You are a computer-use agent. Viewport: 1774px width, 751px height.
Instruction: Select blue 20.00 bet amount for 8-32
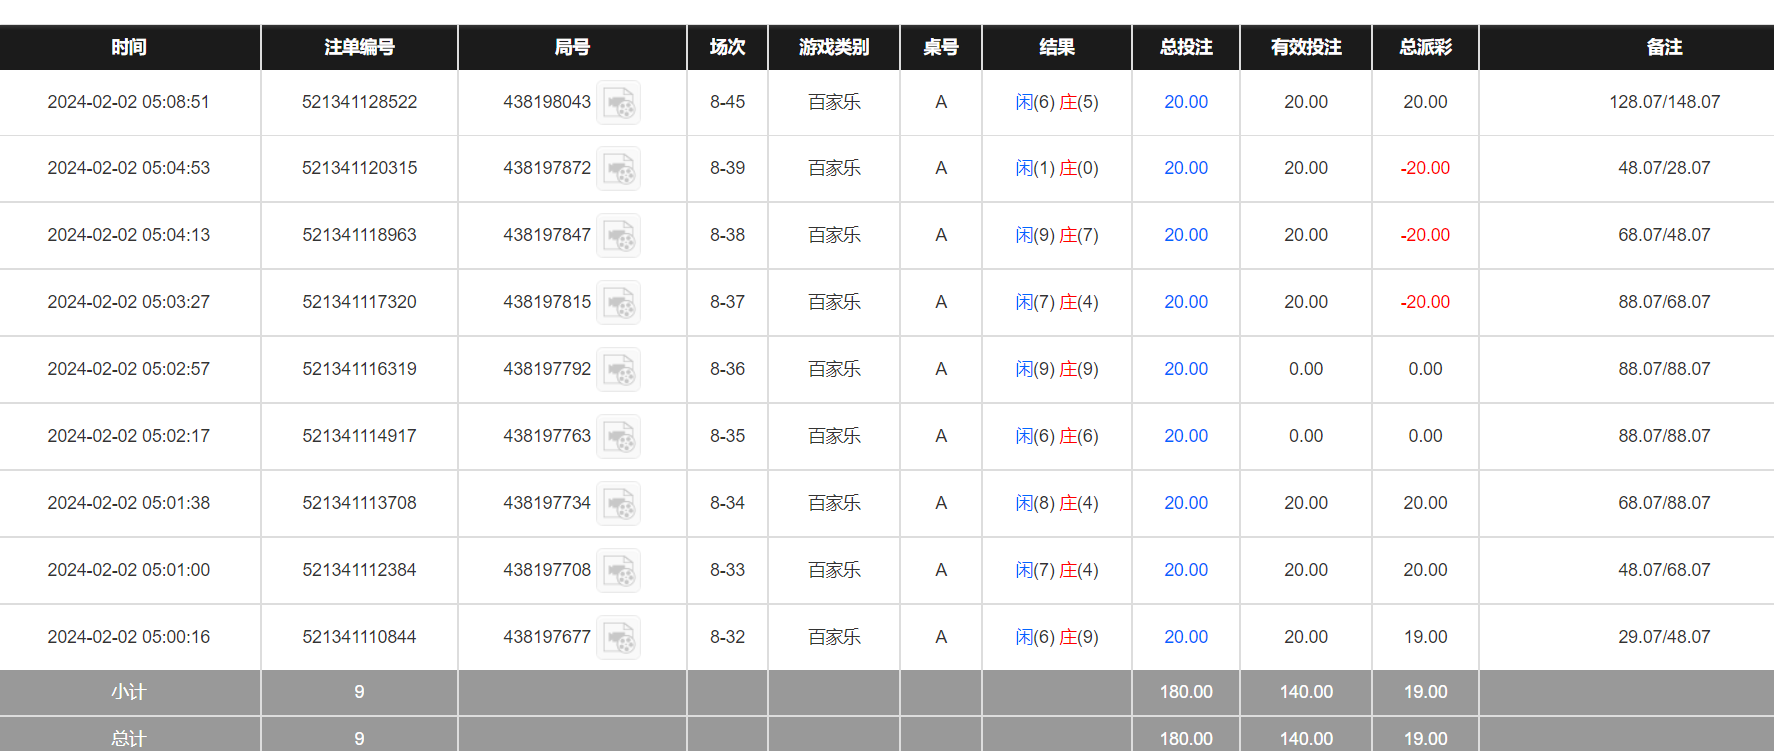(x=1185, y=637)
